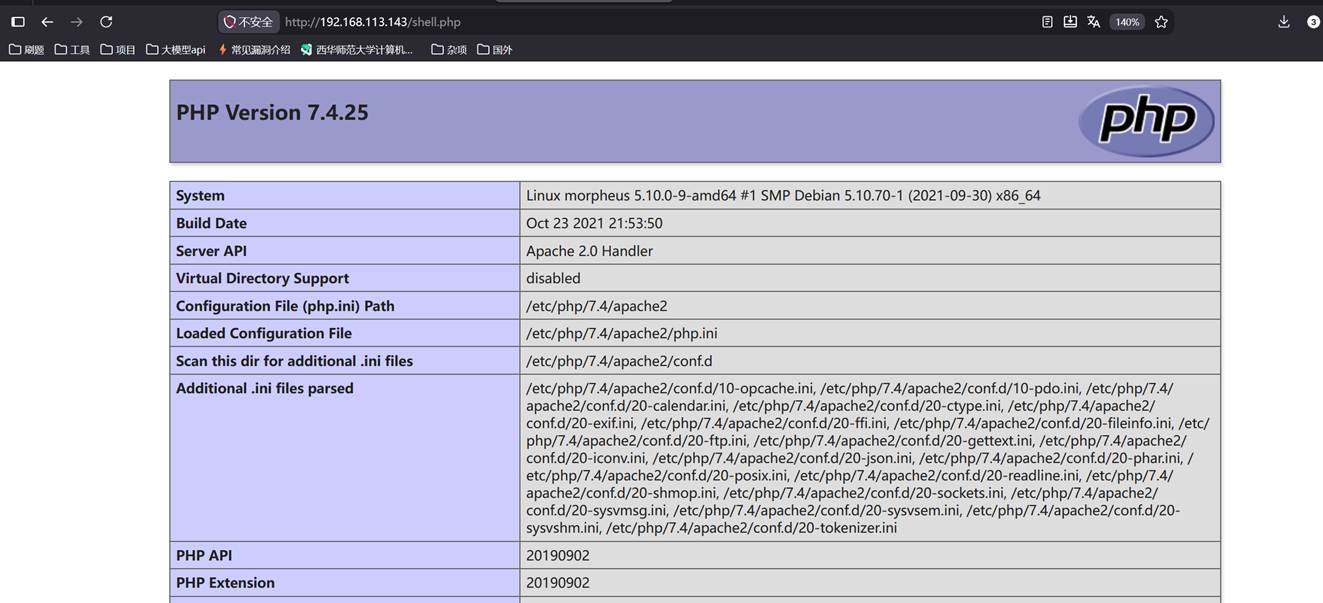Open the sidebar panel toggle icon
Screen dimensions: 1323x603
coord(18,22)
